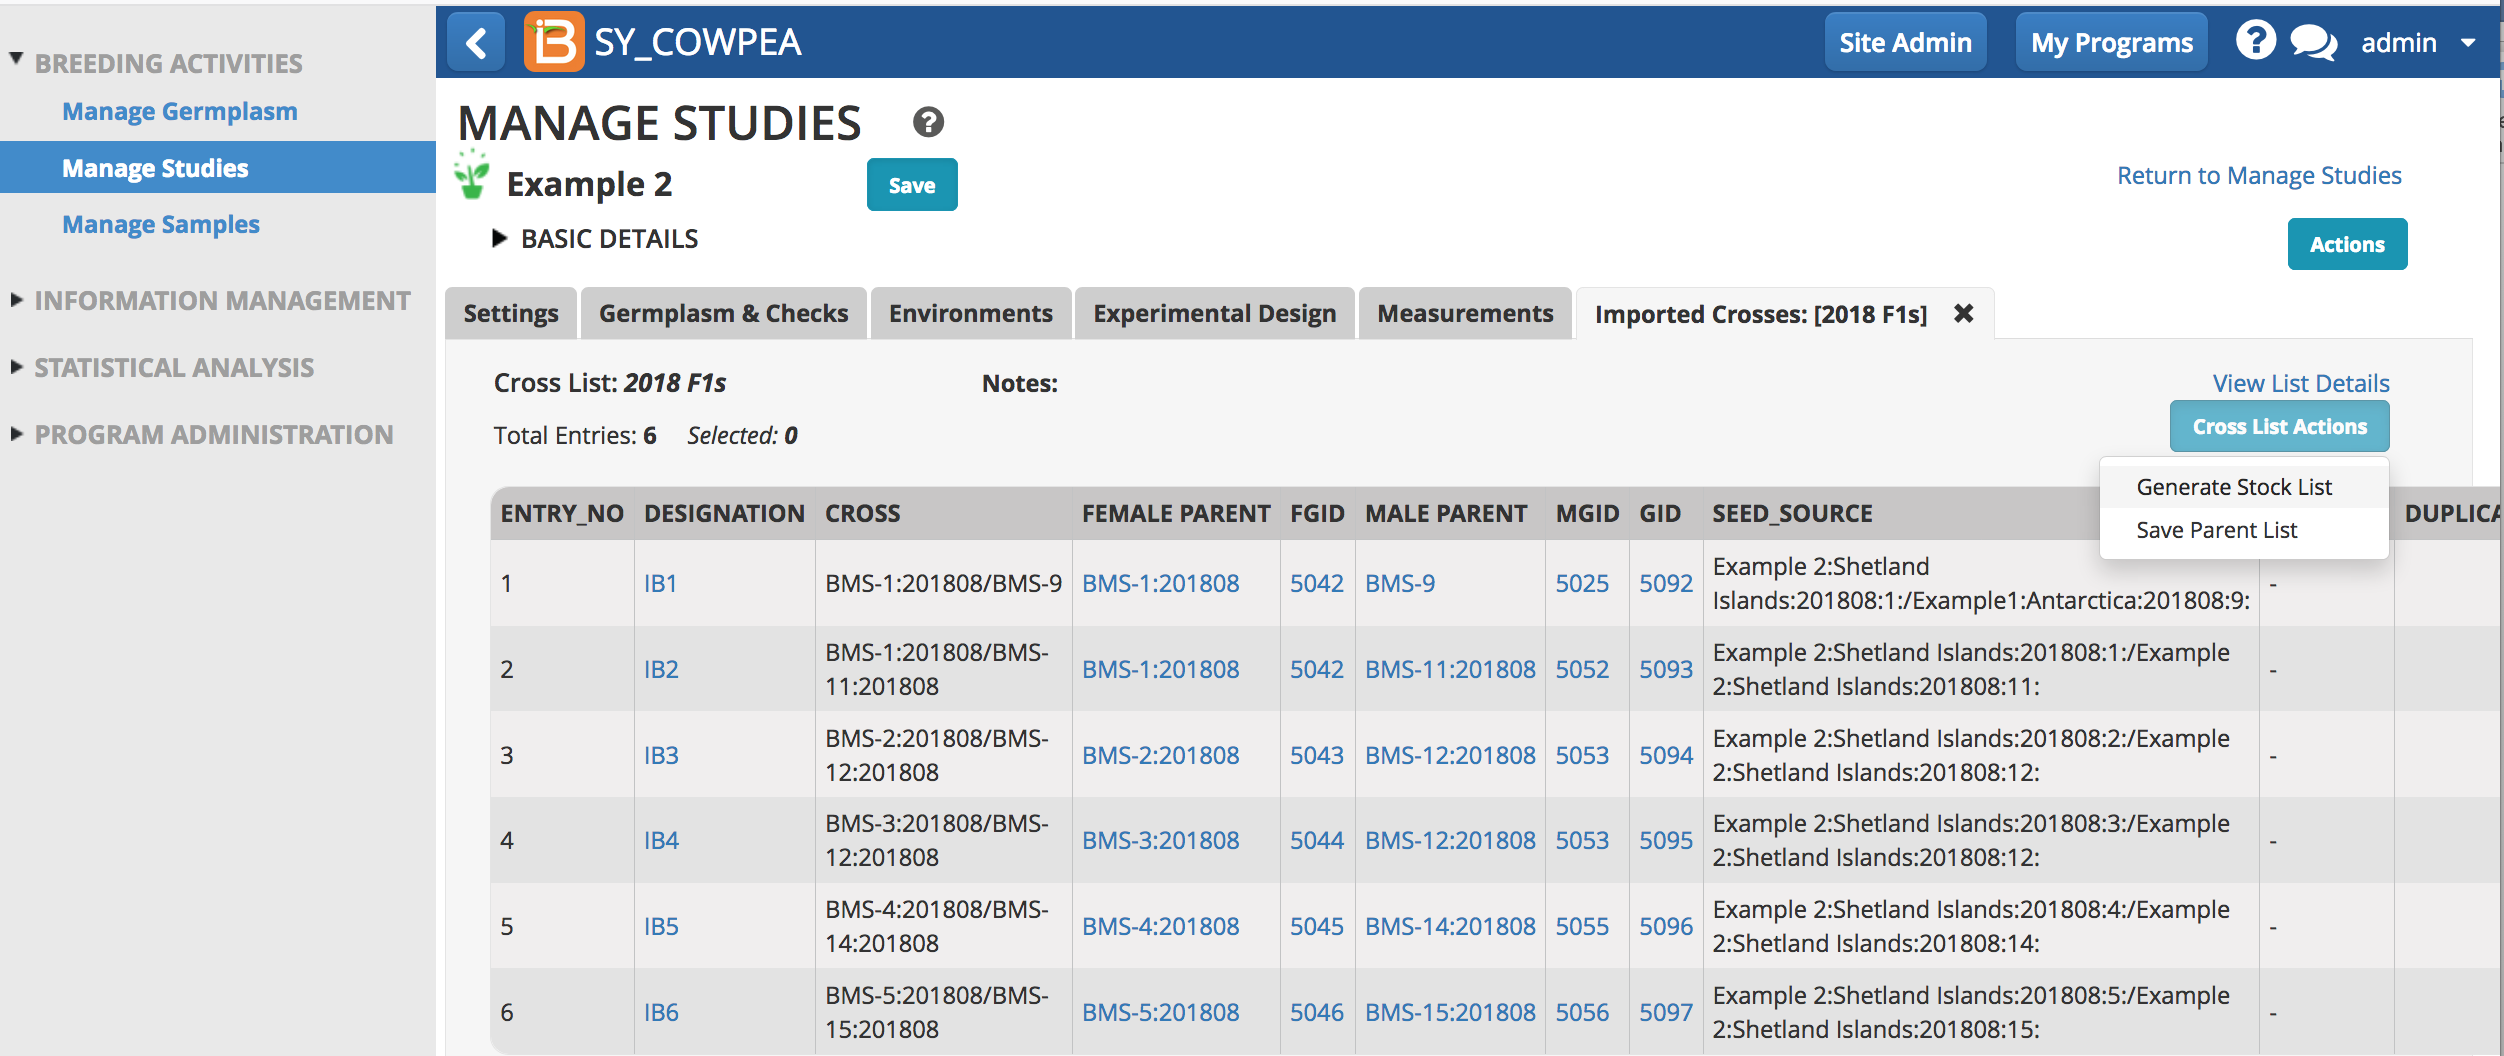The height and width of the screenshot is (1056, 2504).
Task: Click FGID 5046 link
Action: point(1316,1012)
